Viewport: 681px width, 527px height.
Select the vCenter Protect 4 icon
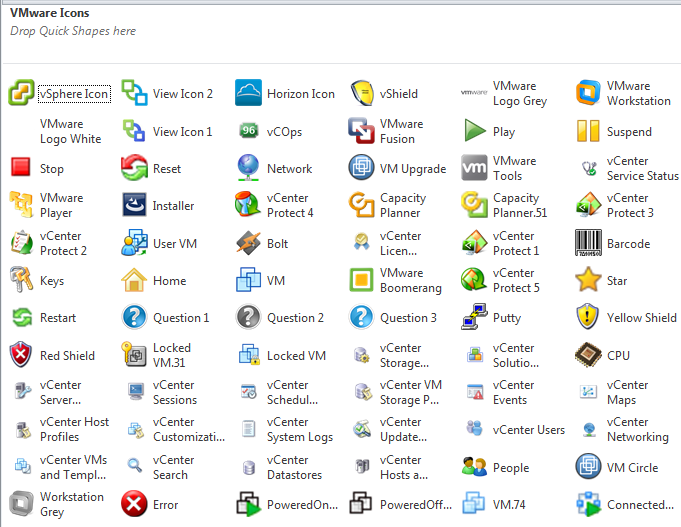248,205
